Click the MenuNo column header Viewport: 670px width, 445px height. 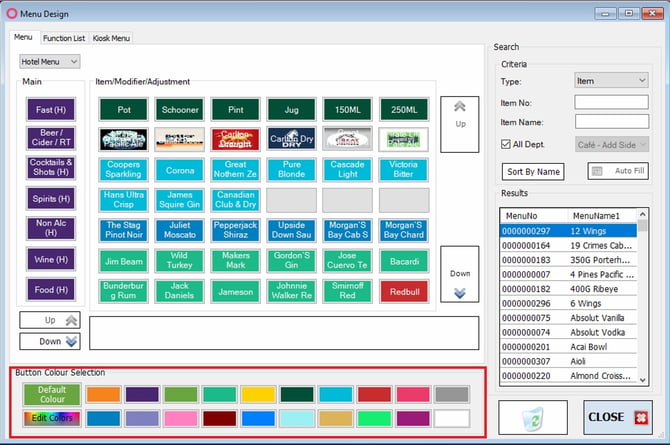(534, 215)
